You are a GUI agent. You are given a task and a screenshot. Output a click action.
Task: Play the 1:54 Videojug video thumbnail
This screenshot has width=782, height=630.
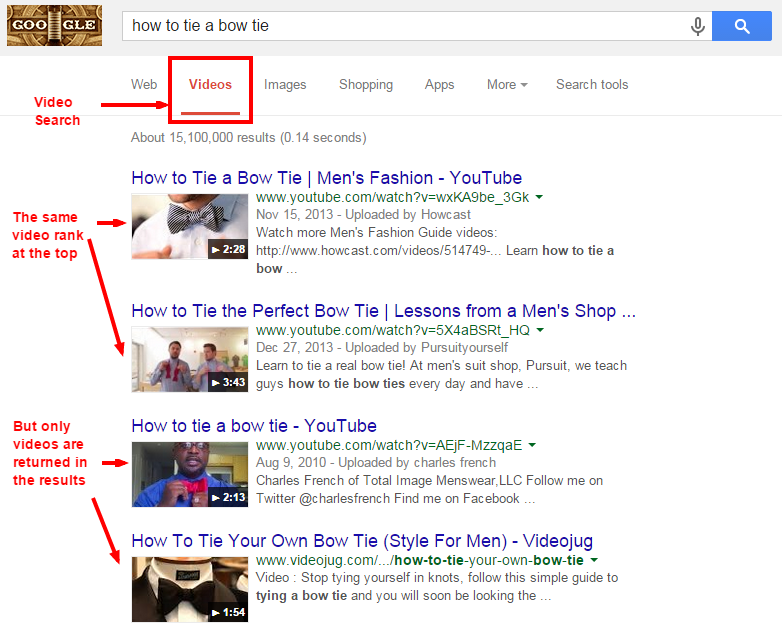(x=190, y=590)
